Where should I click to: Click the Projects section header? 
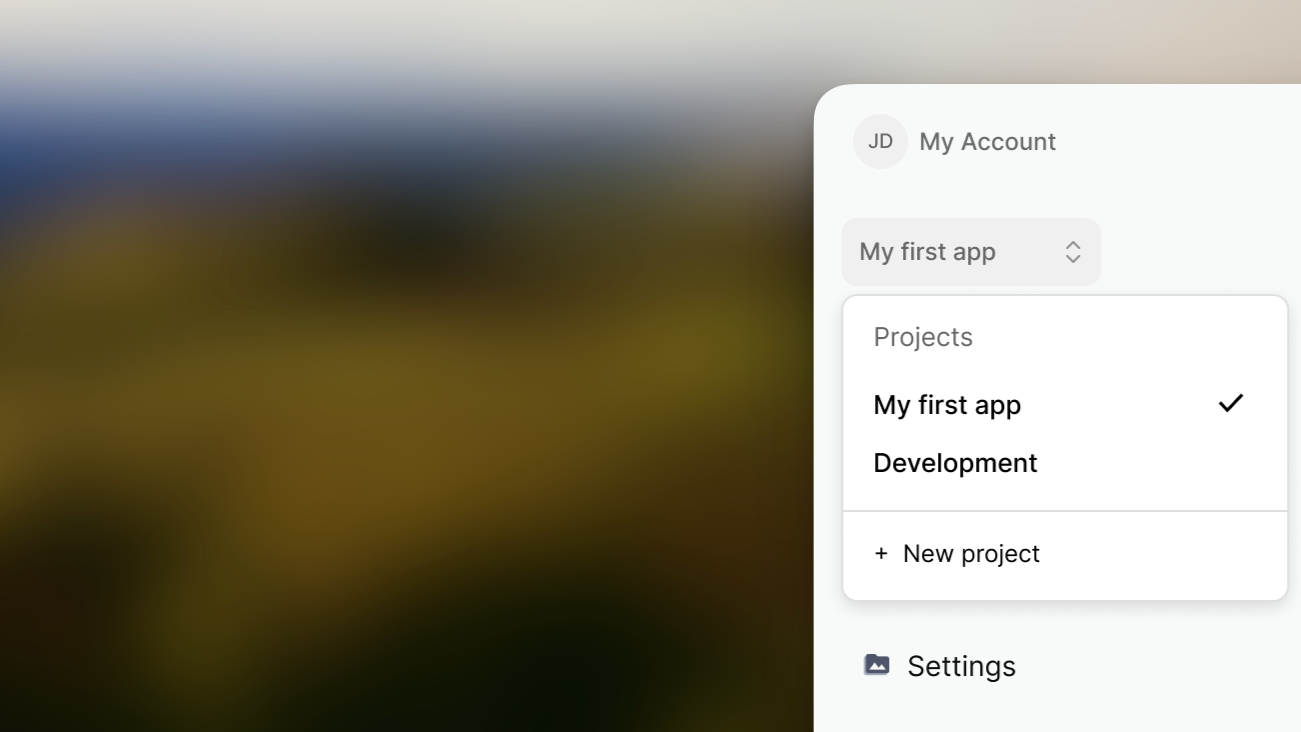[x=922, y=336]
